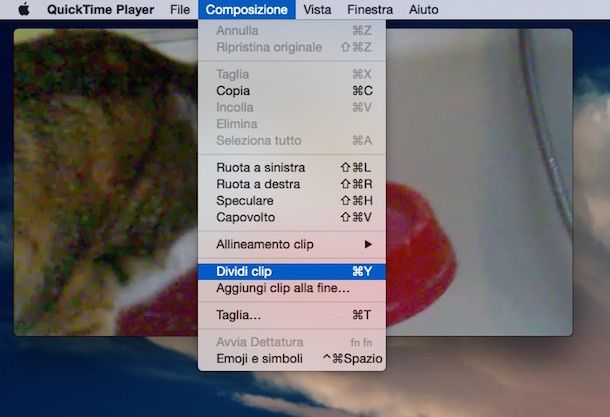Open the QuickTime Player application menu
The image size is (610, 417).
[x=100, y=9]
